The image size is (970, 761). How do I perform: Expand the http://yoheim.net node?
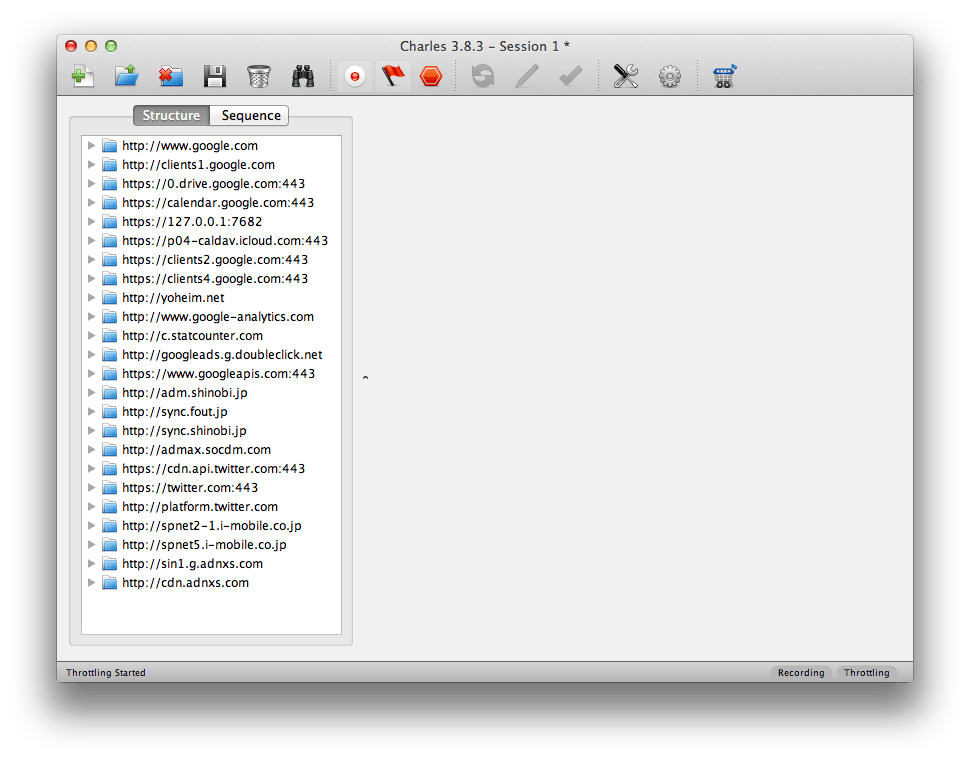92,298
